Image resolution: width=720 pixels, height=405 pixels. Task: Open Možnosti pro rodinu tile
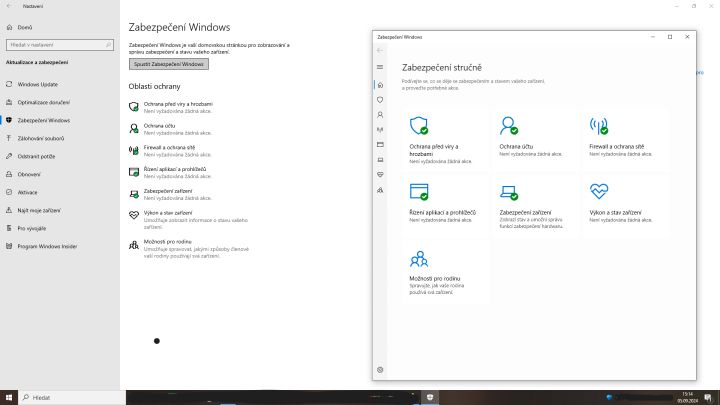445,272
